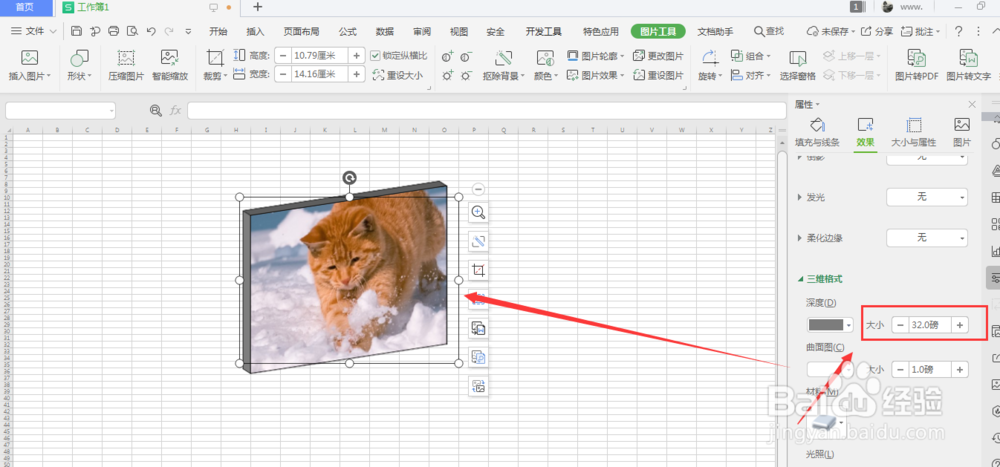The width and height of the screenshot is (1000, 467).
Task: Click the rotate handle above the cat picture
Action: (349, 178)
